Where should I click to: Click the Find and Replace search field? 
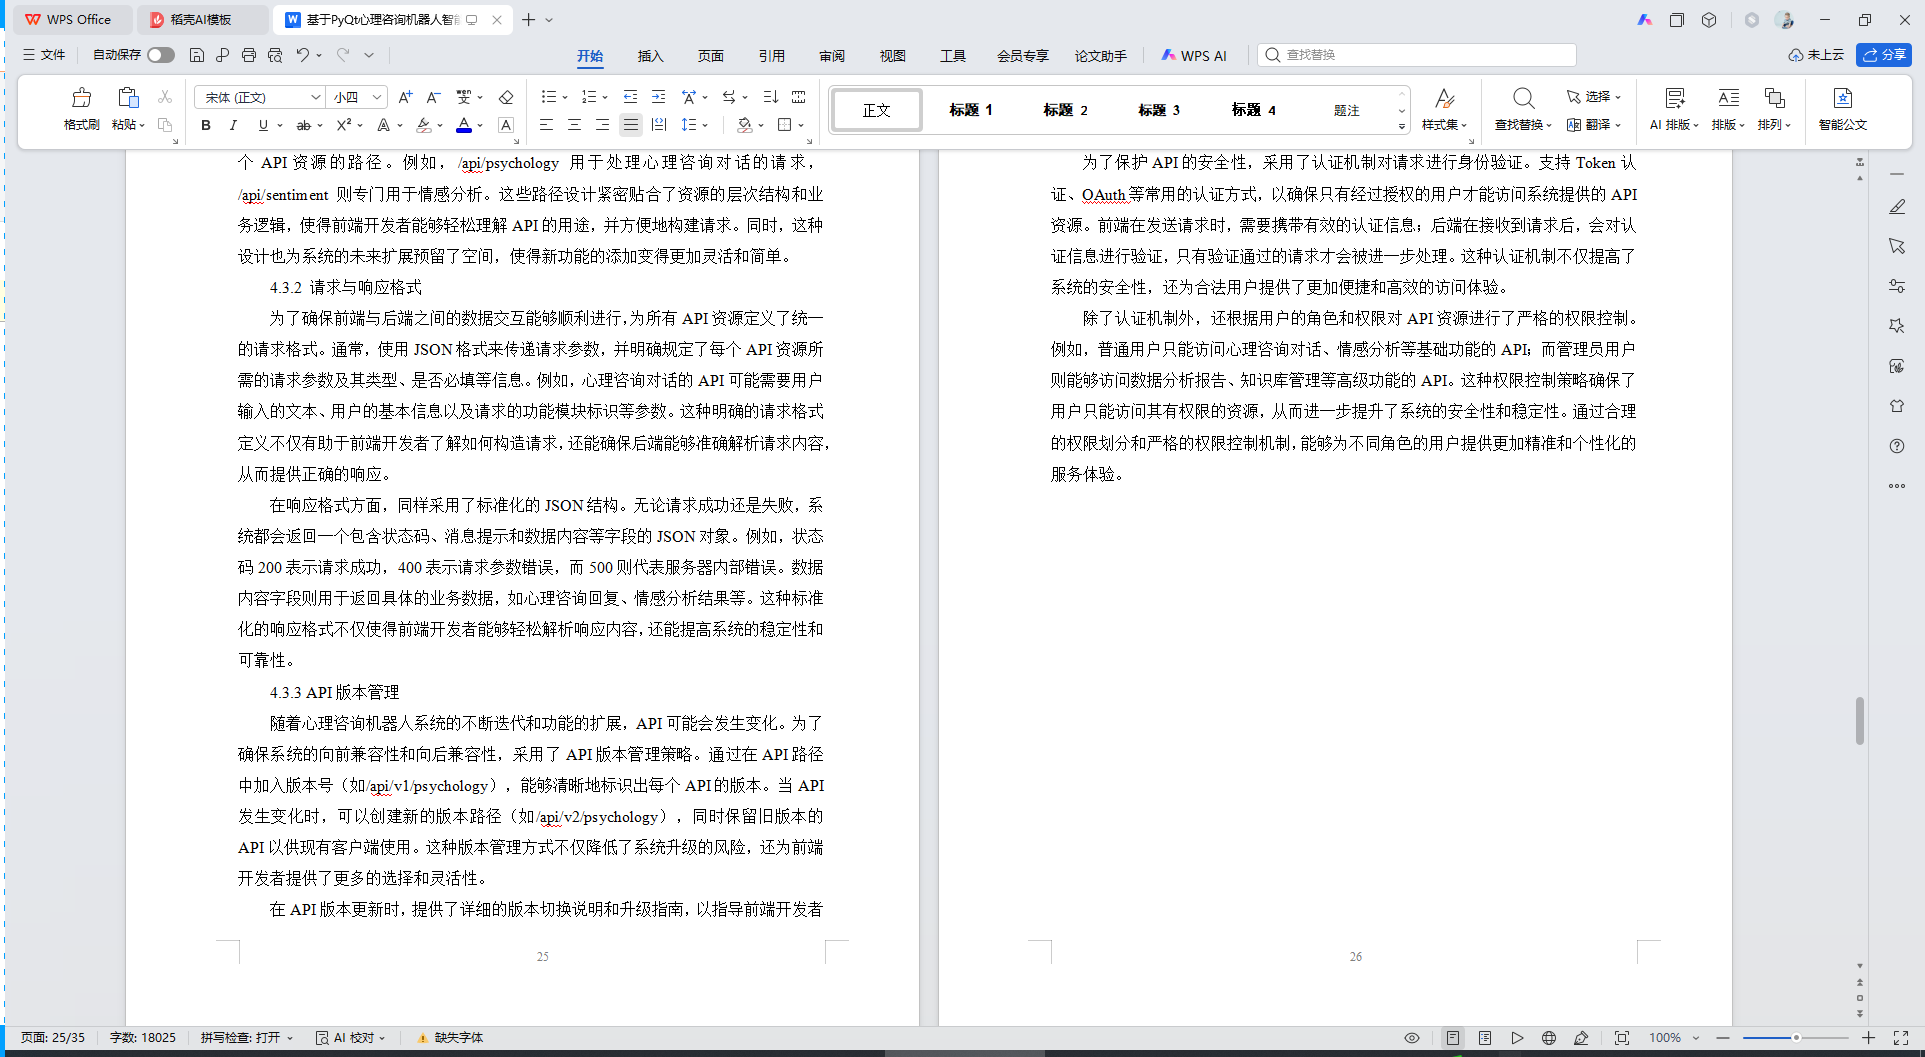[x=1417, y=55]
